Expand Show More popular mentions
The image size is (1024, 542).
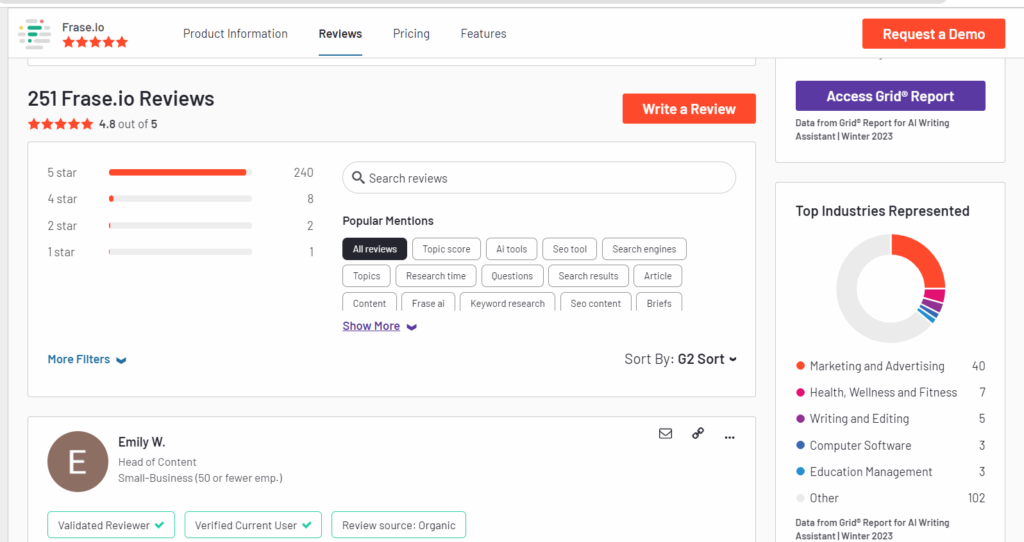coord(379,326)
